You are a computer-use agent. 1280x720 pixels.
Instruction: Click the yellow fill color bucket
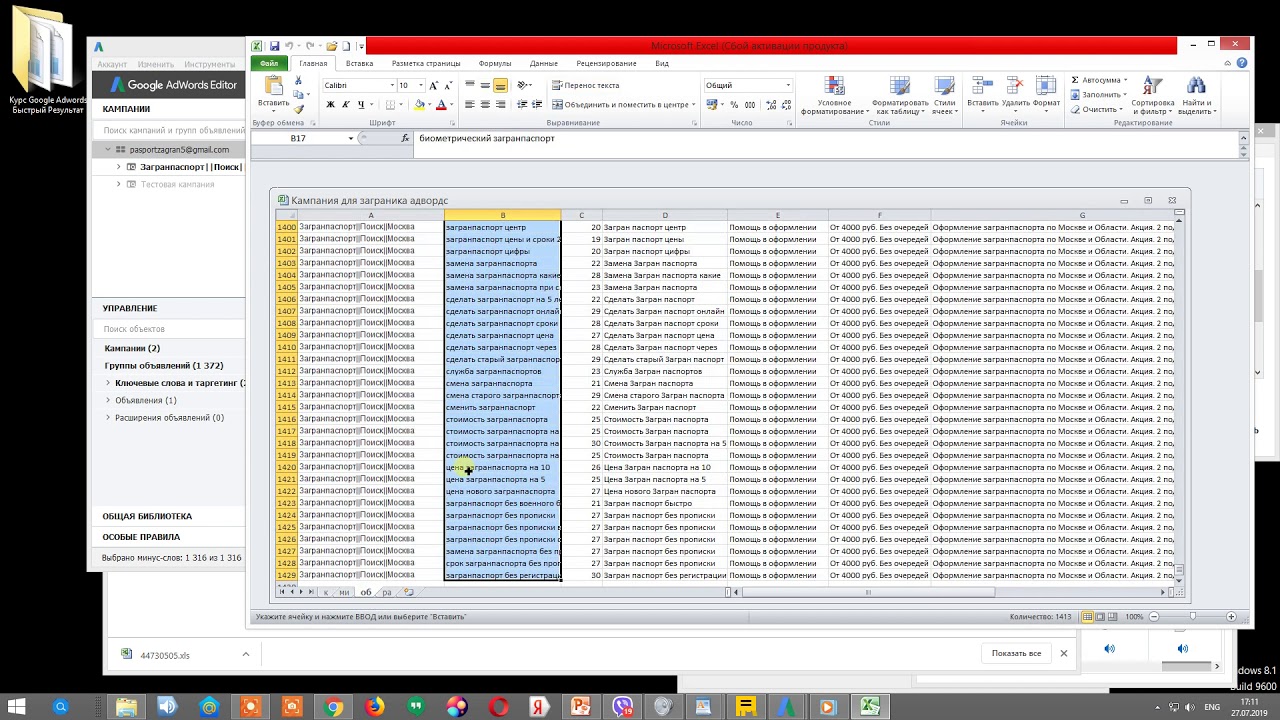coord(420,105)
